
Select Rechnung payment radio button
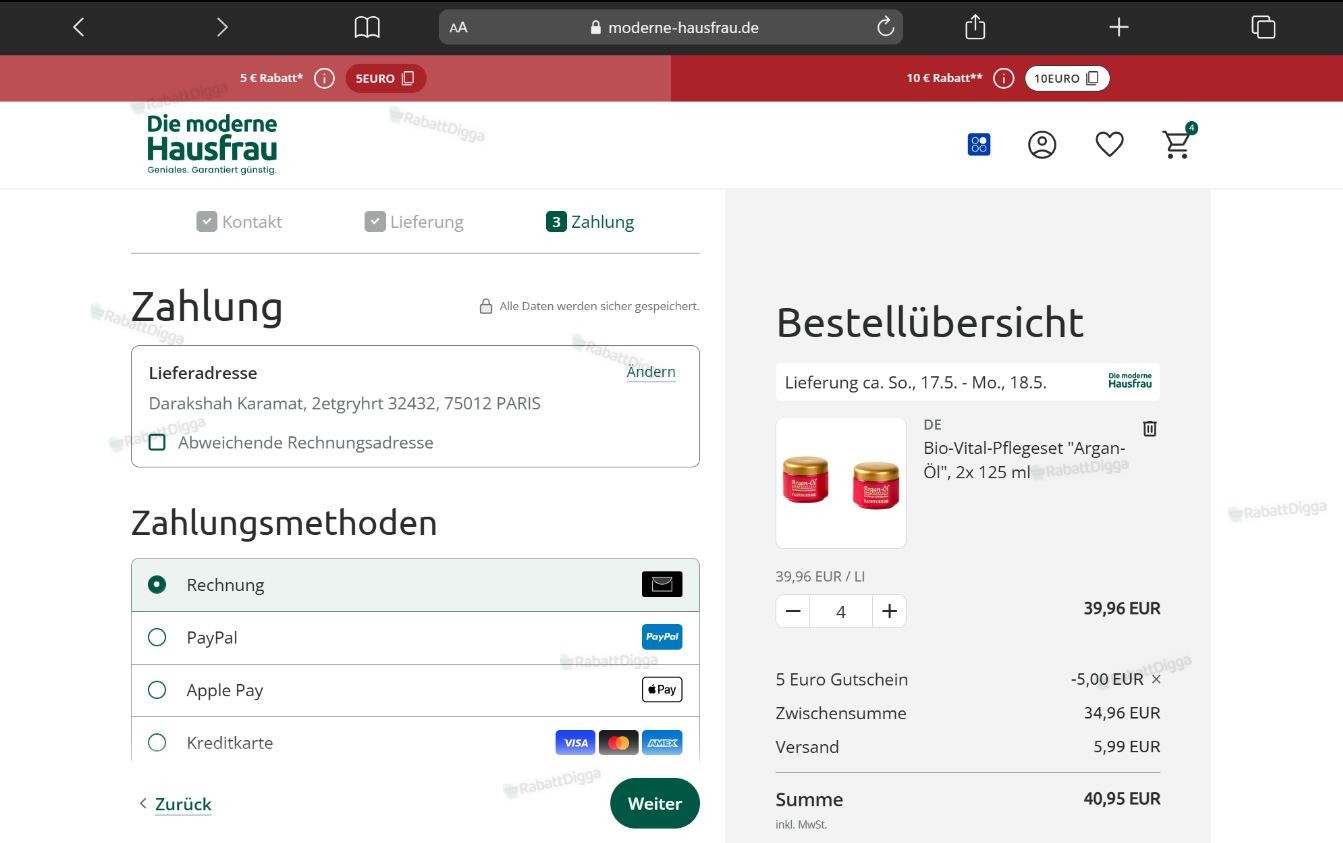coord(157,584)
